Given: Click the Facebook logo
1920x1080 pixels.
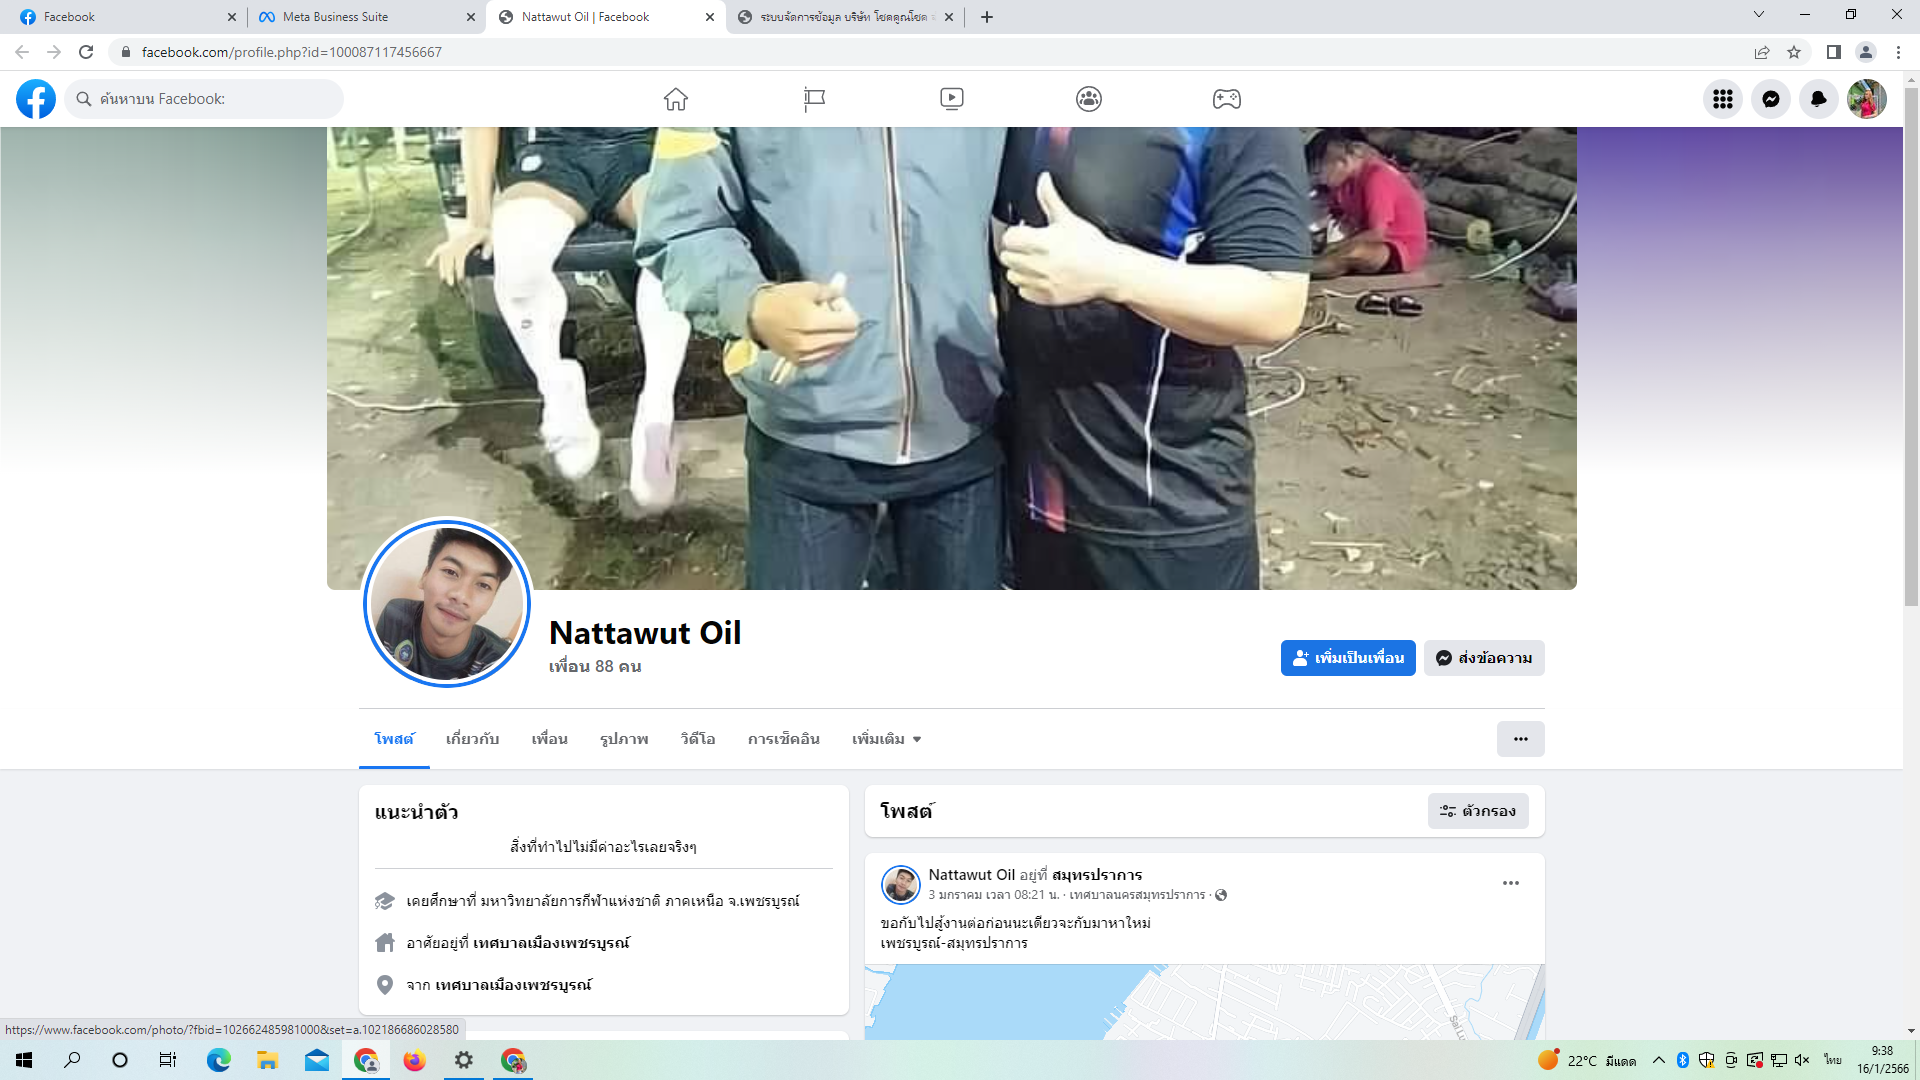Looking at the screenshot, I should [36, 99].
